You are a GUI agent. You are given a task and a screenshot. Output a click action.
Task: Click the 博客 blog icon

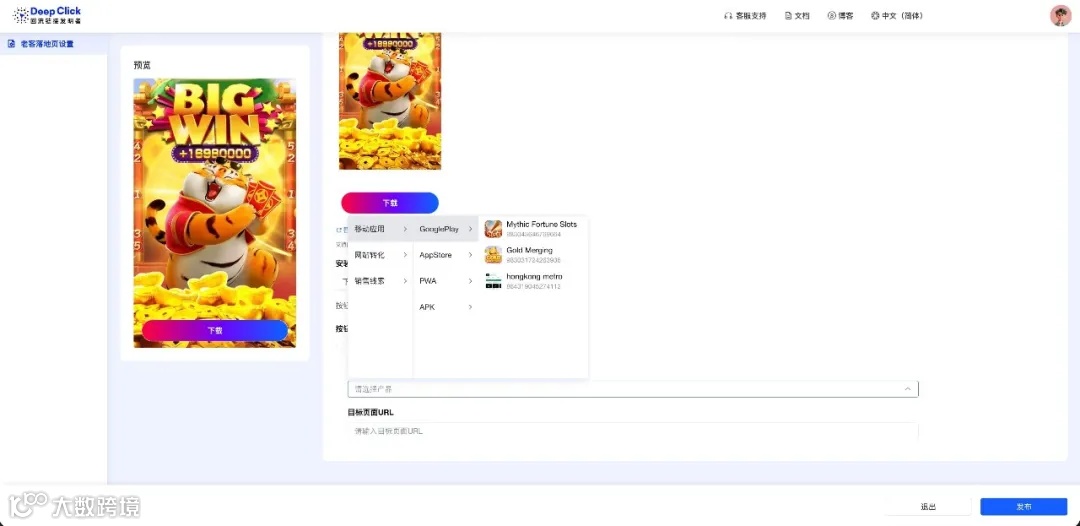coord(831,16)
